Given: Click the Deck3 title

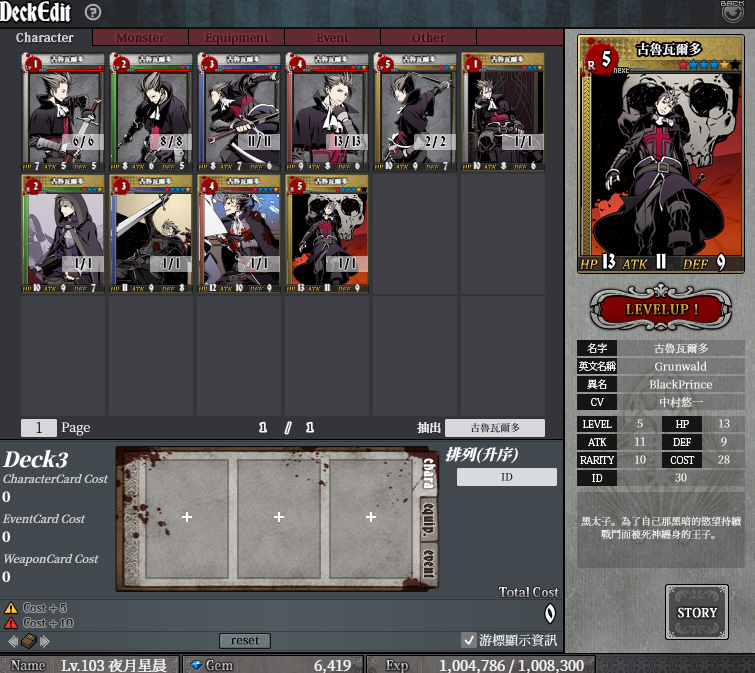Looking at the screenshot, I should point(36,459).
